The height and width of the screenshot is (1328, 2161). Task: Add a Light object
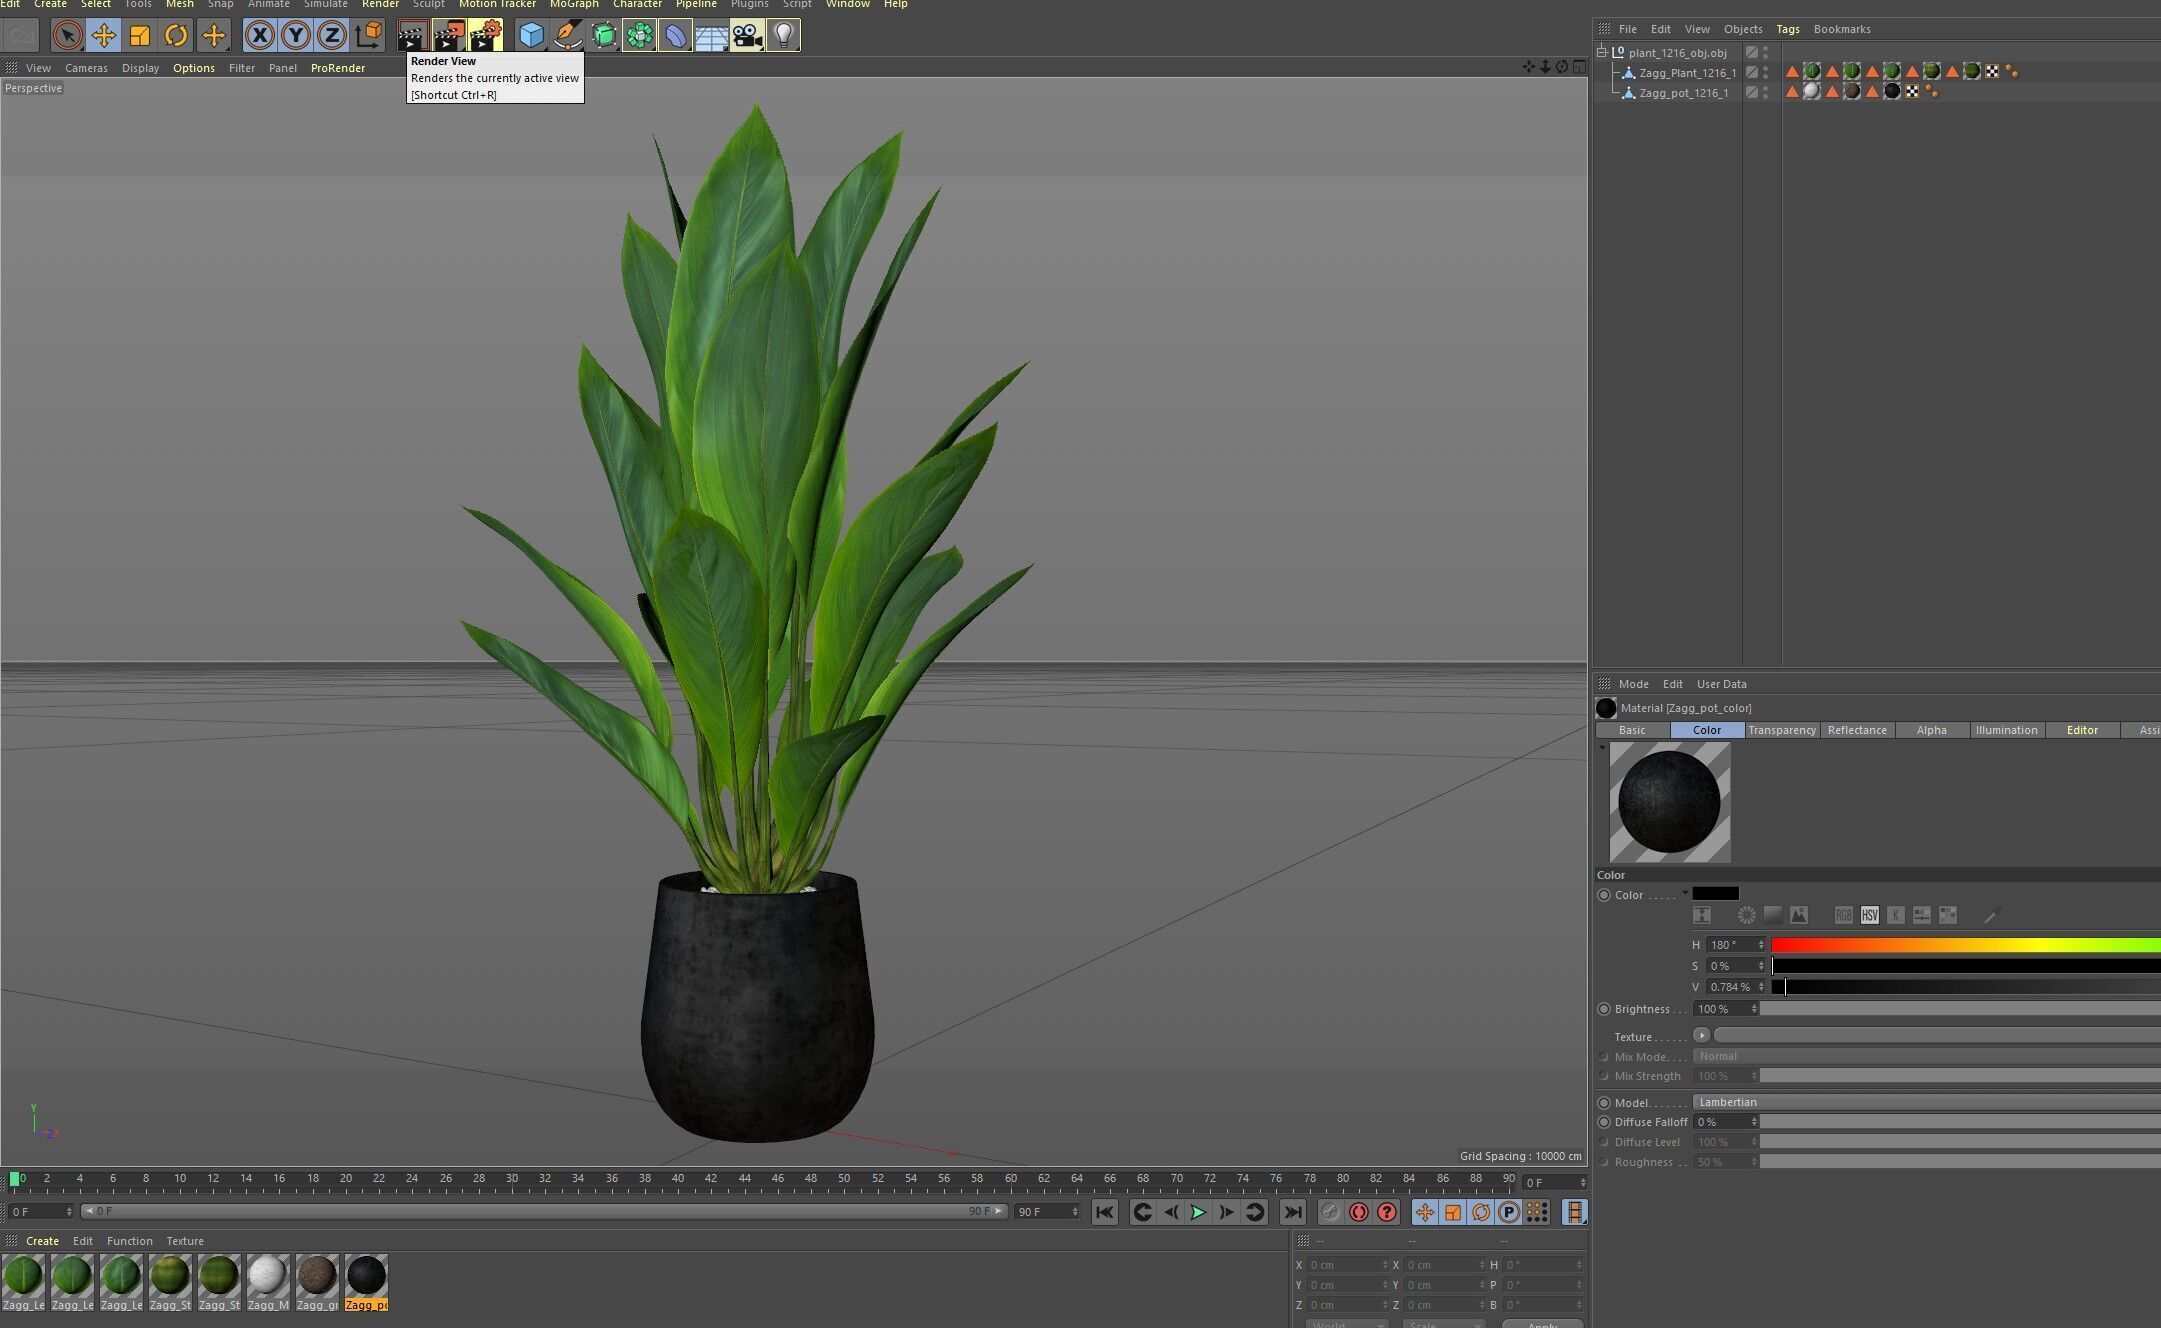[x=784, y=36]
